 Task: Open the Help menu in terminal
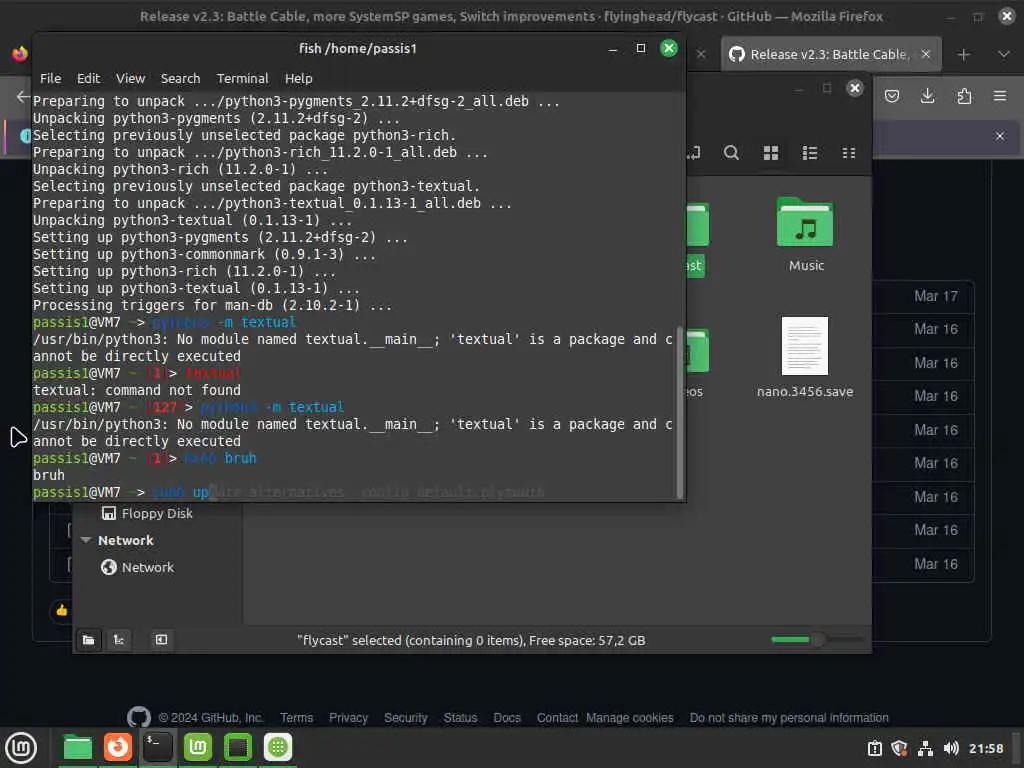pos(298,78)
